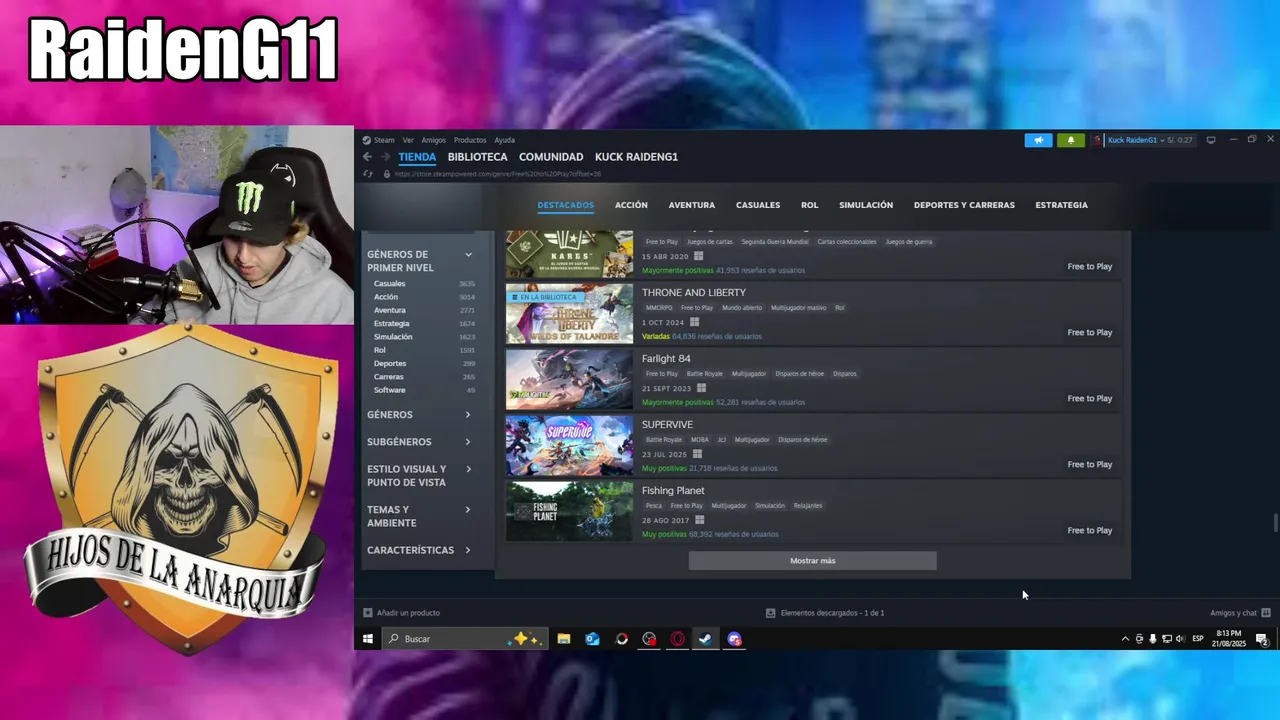
Task: Open File Explorer from the taskbar
Action: 564,639
